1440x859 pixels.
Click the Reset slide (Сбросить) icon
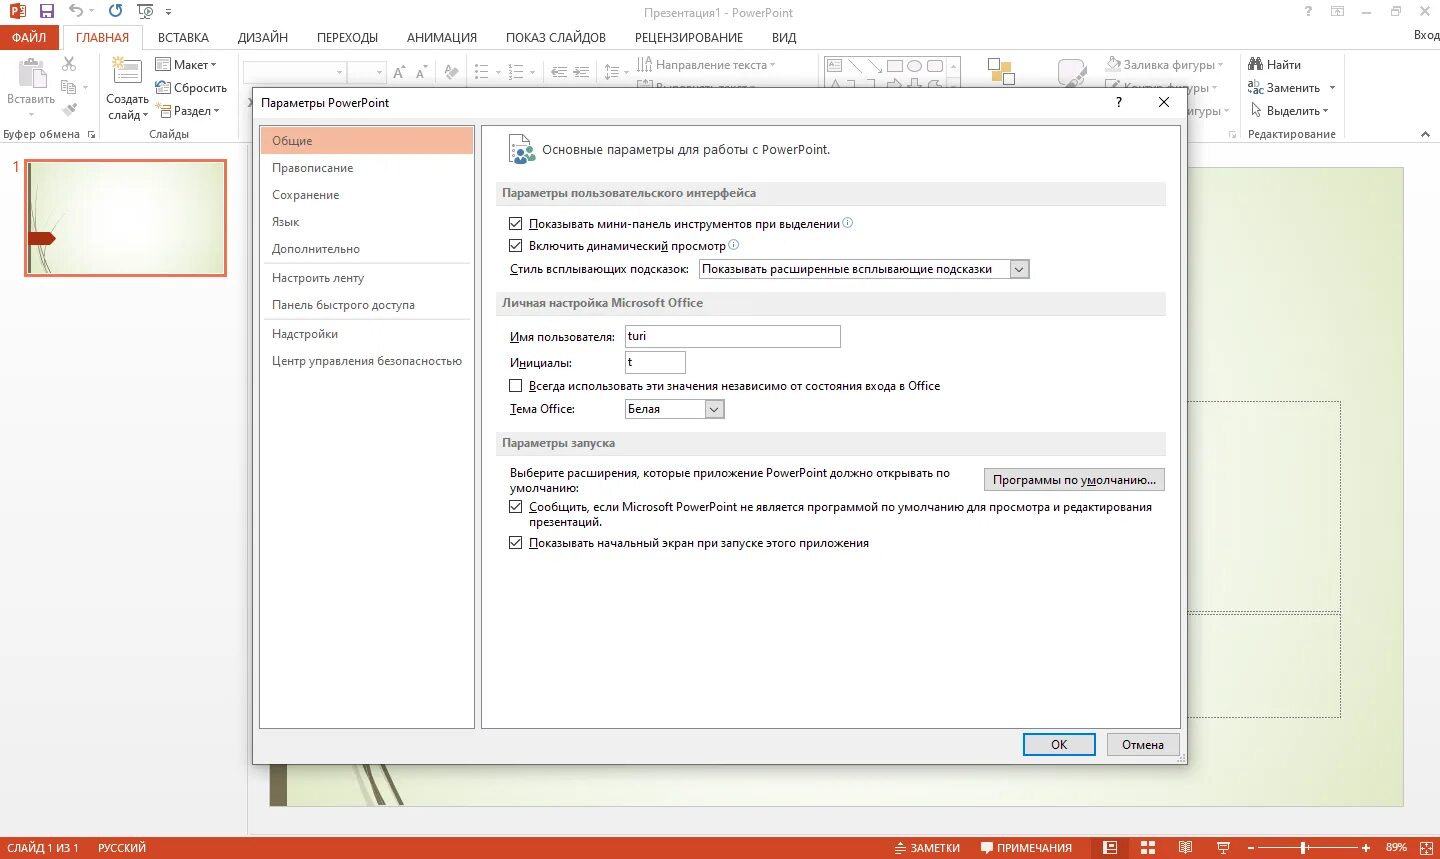(163, 88)
